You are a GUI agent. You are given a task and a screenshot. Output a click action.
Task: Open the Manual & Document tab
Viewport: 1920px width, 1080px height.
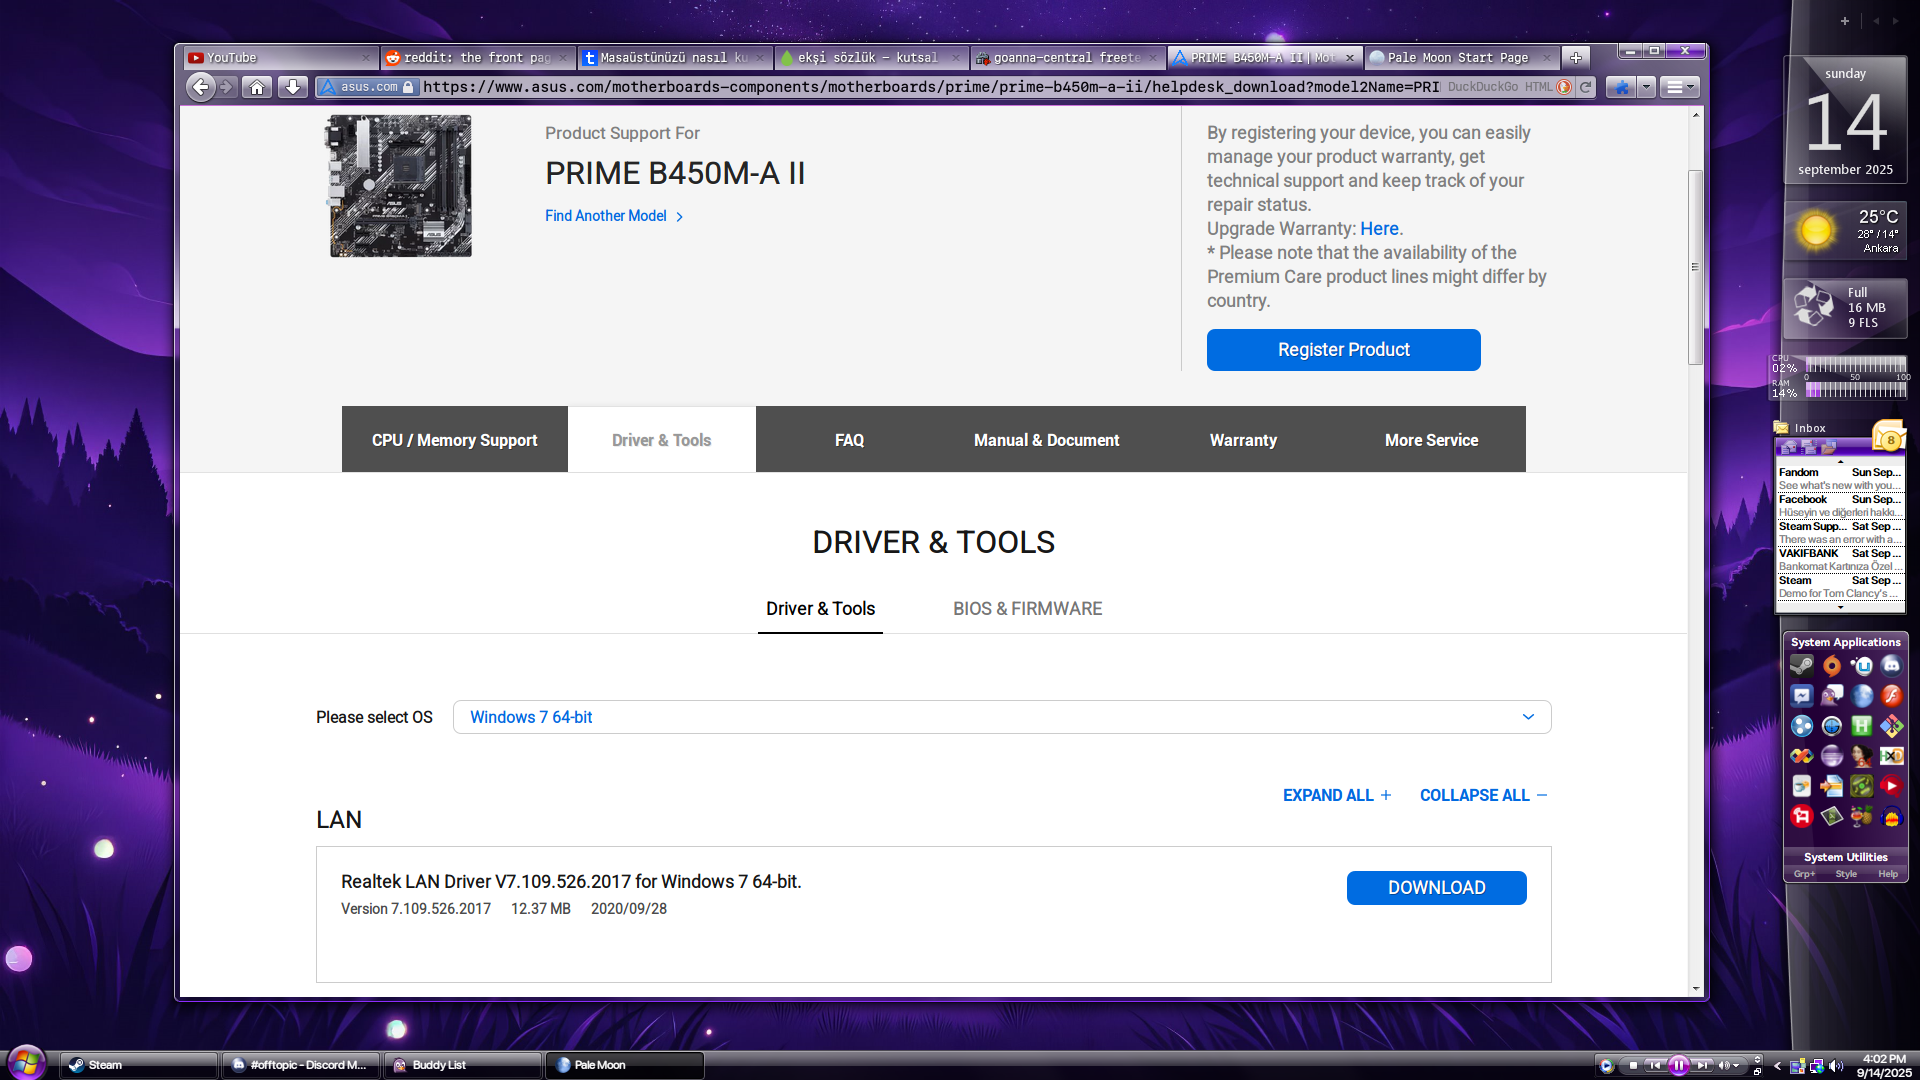click(1046, 440)
